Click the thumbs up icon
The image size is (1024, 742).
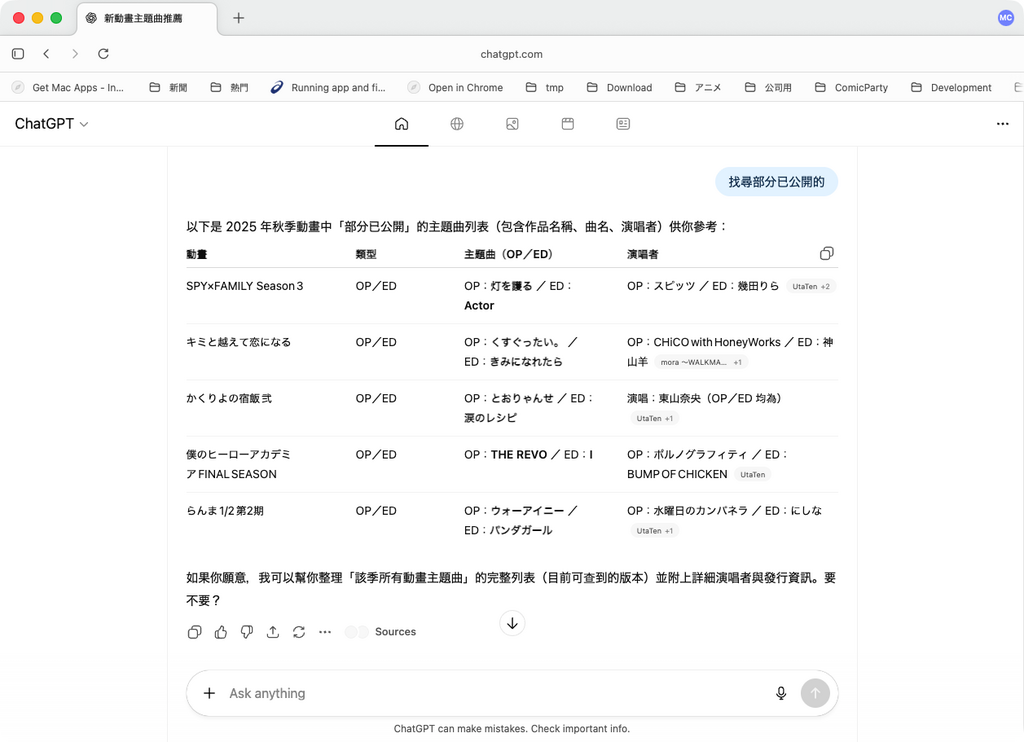coord(221,632)
